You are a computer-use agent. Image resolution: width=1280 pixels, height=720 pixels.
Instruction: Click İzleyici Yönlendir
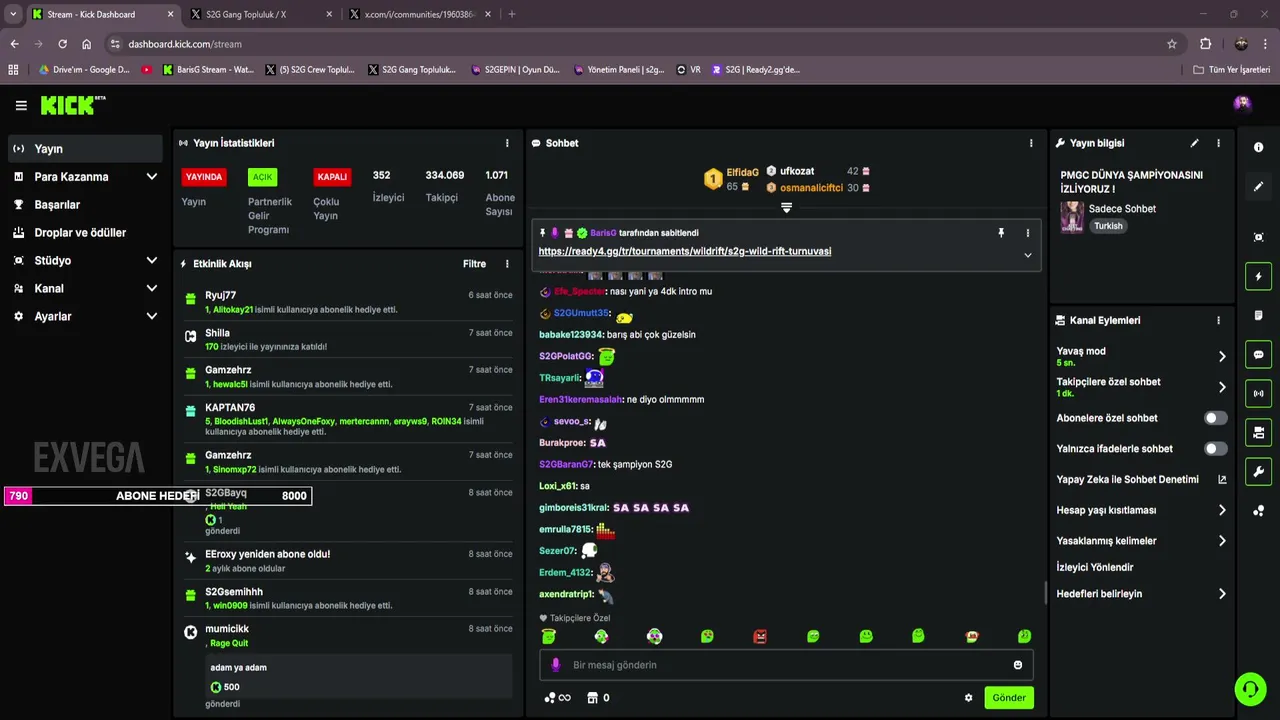coord(1095,567)
